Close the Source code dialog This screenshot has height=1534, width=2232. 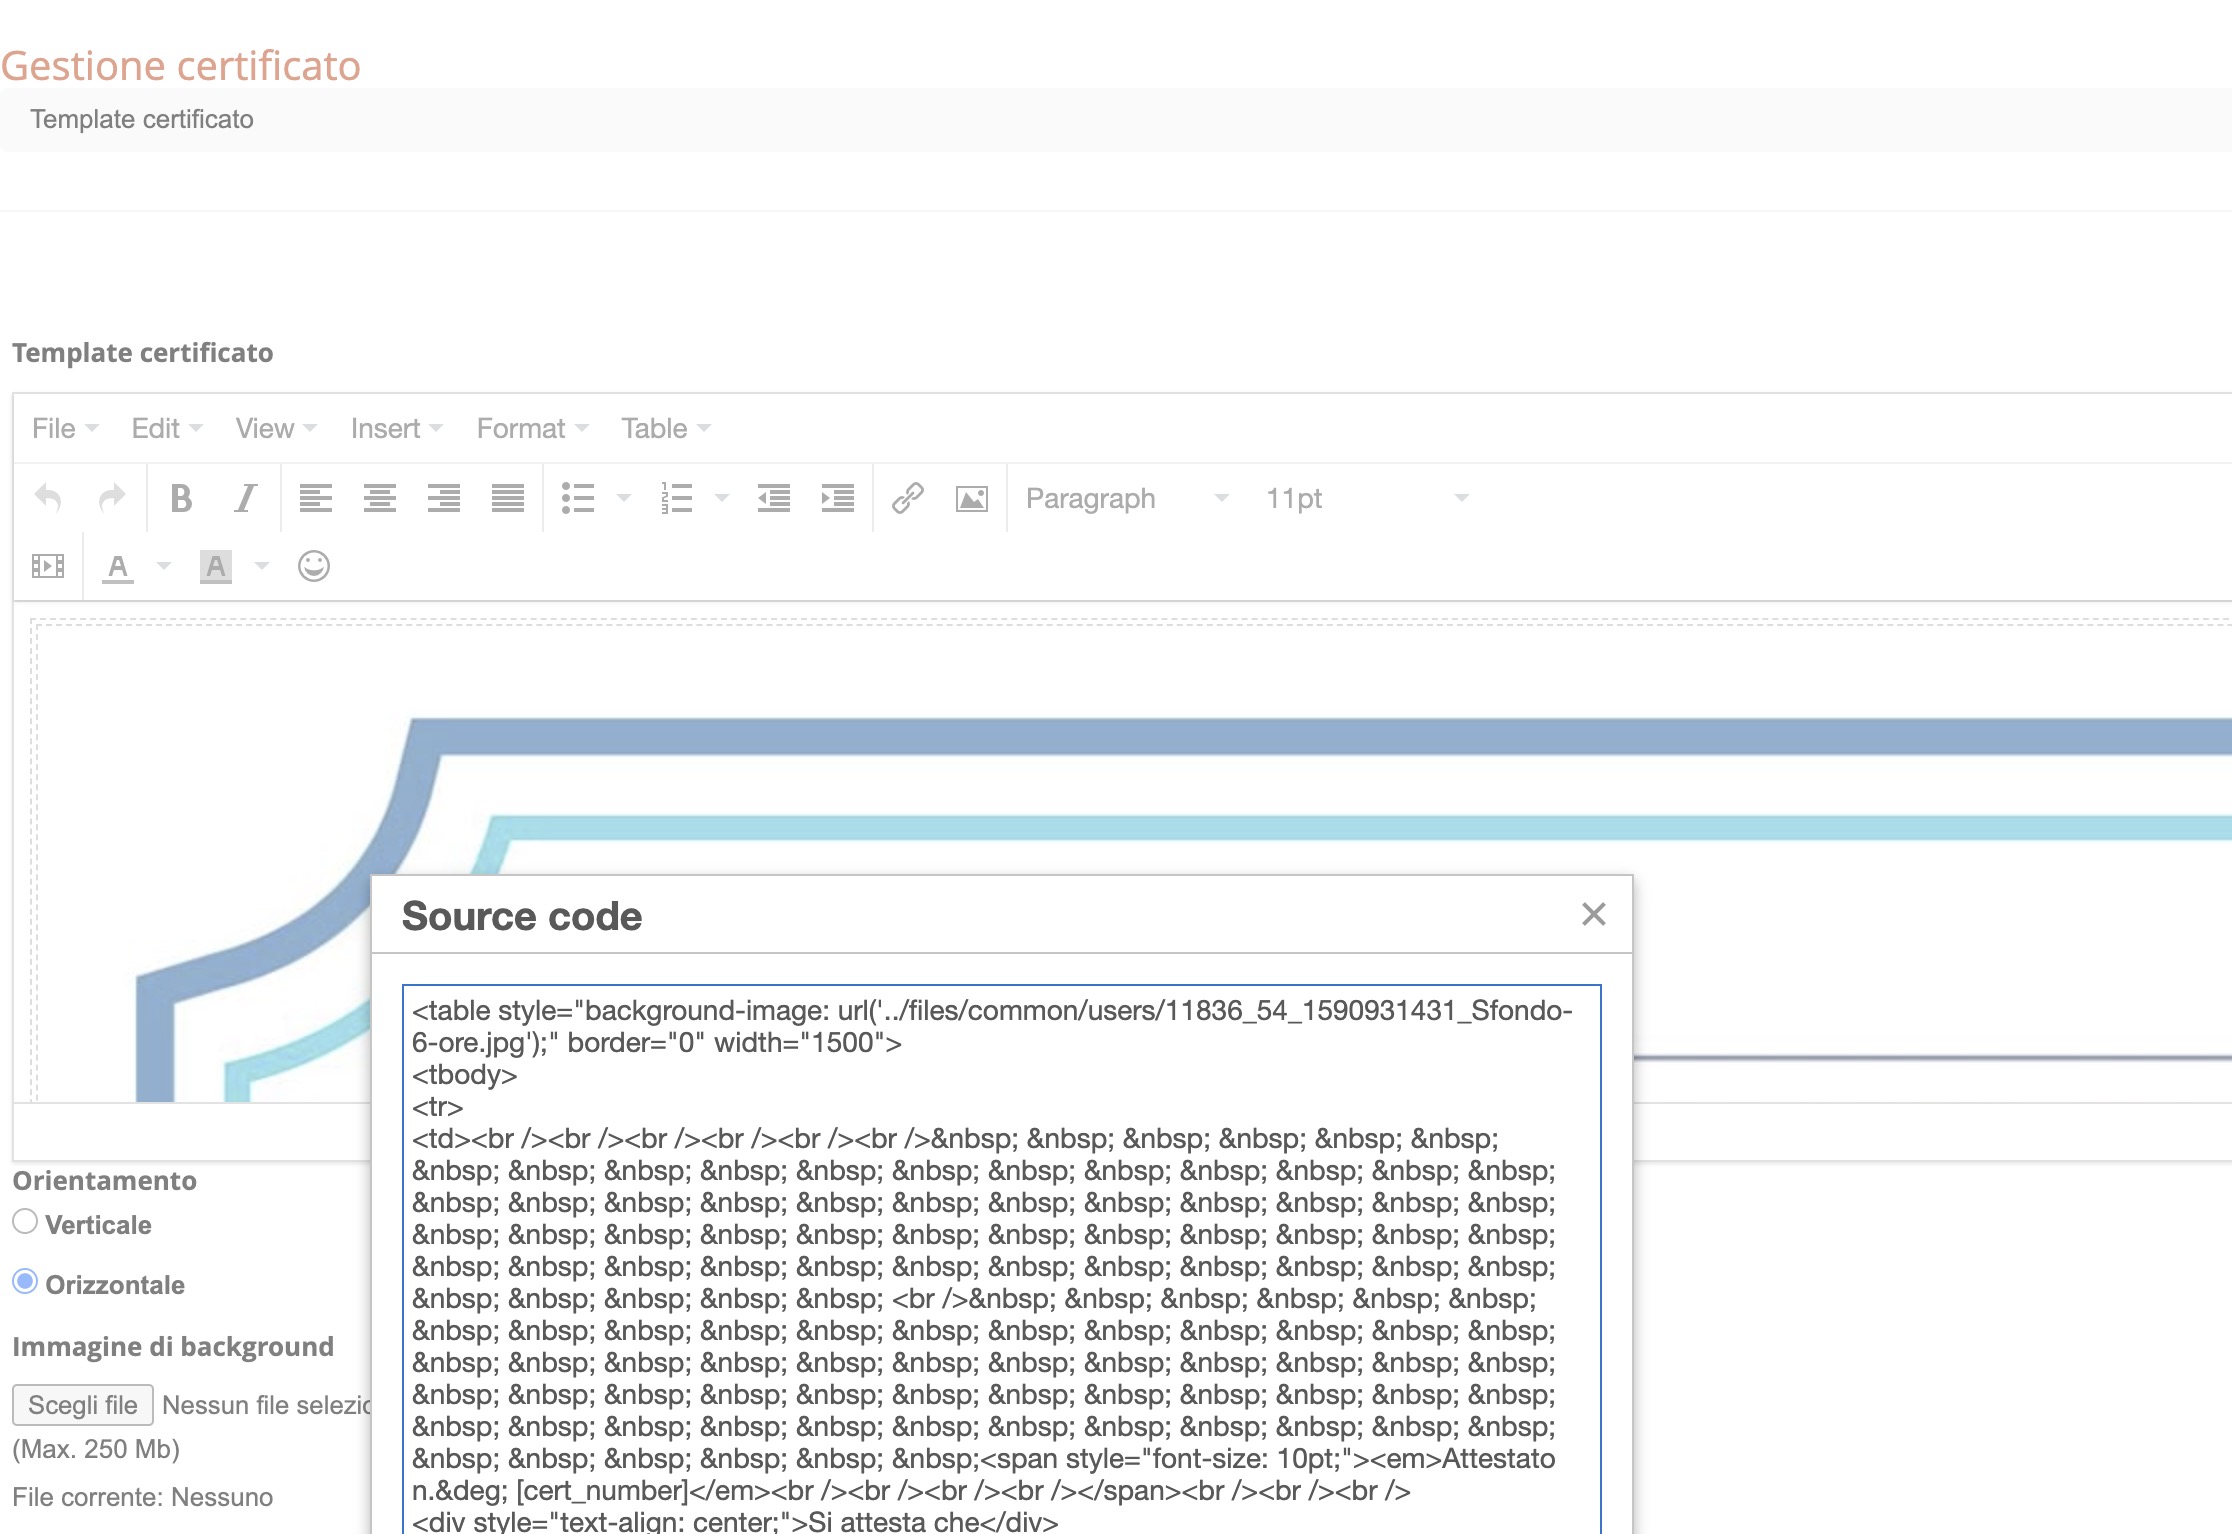(x=1593, y=914)
